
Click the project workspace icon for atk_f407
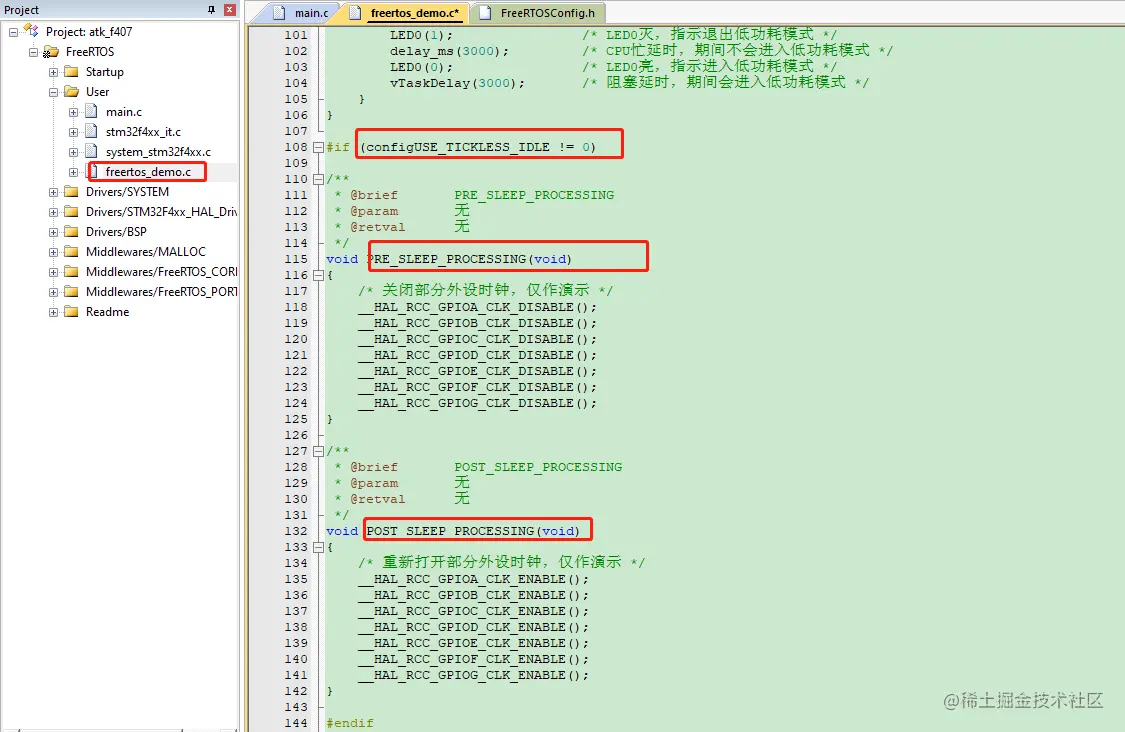31,31
